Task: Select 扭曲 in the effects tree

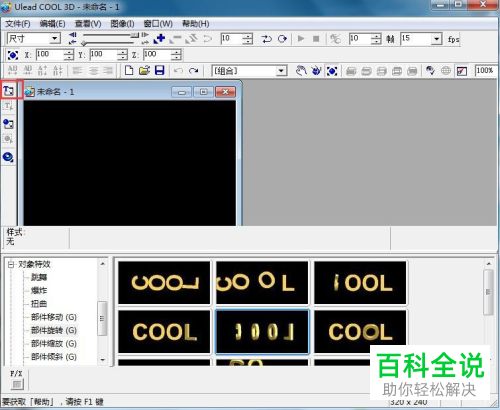Action: click(x=39, y=304)
